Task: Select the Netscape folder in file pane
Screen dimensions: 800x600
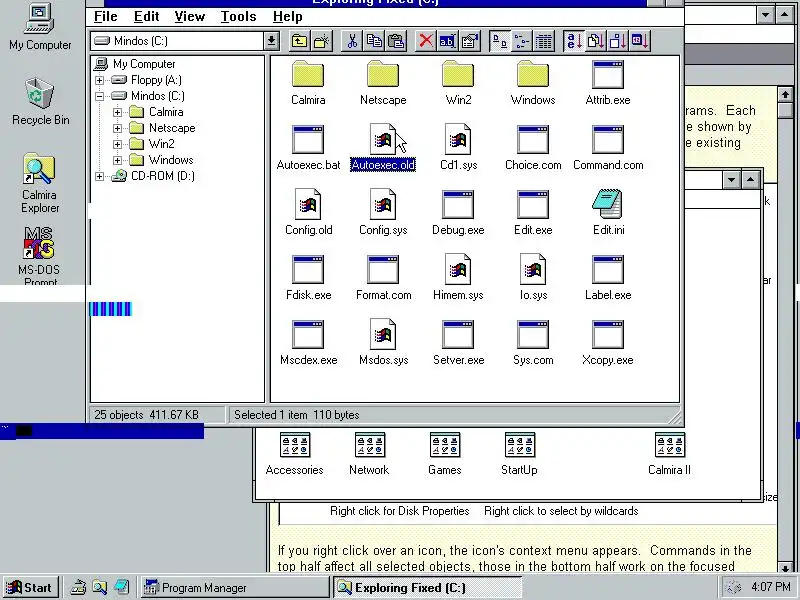Action: (383, 83)
